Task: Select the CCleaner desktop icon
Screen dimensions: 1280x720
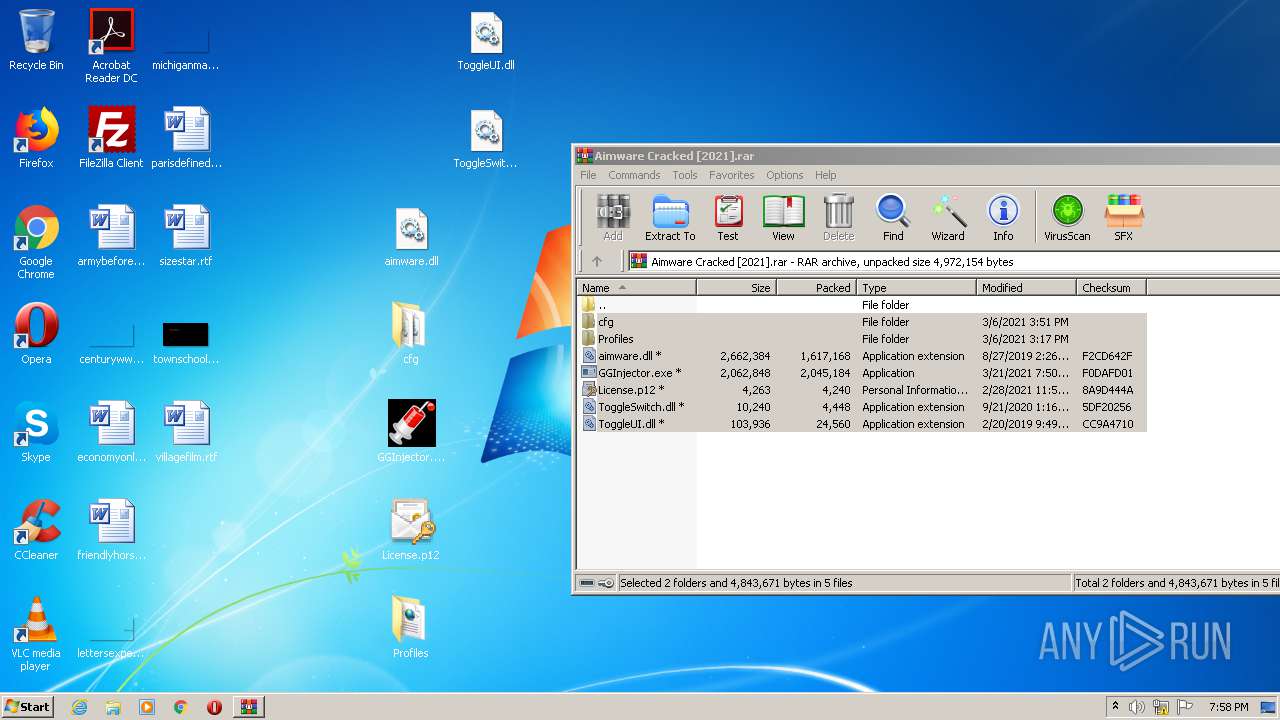Action: coord(36,530)
